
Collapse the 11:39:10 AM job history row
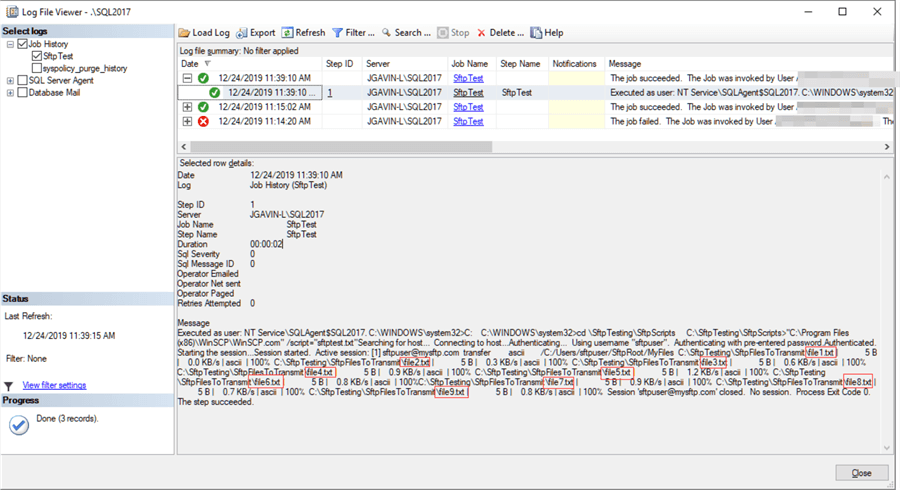pyautogui.click(x=187, y=78)
